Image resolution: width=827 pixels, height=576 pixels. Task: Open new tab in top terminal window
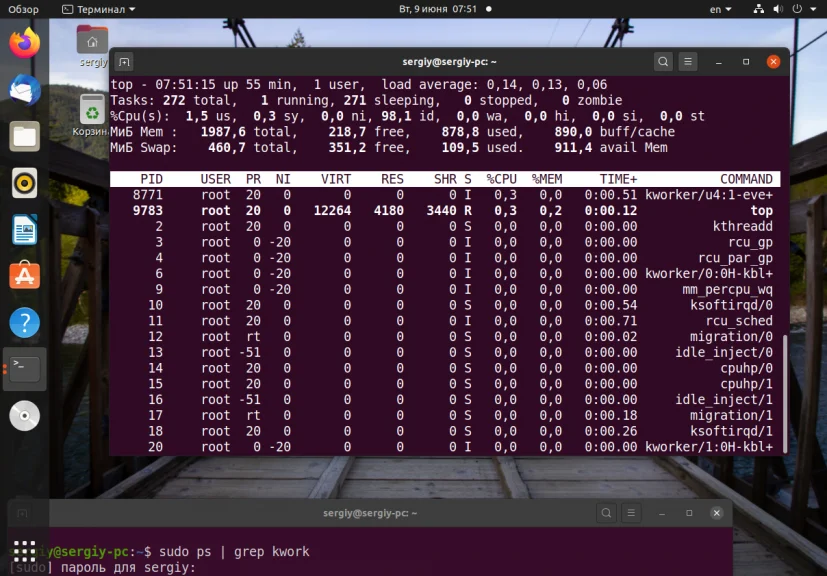pos(124,62)
